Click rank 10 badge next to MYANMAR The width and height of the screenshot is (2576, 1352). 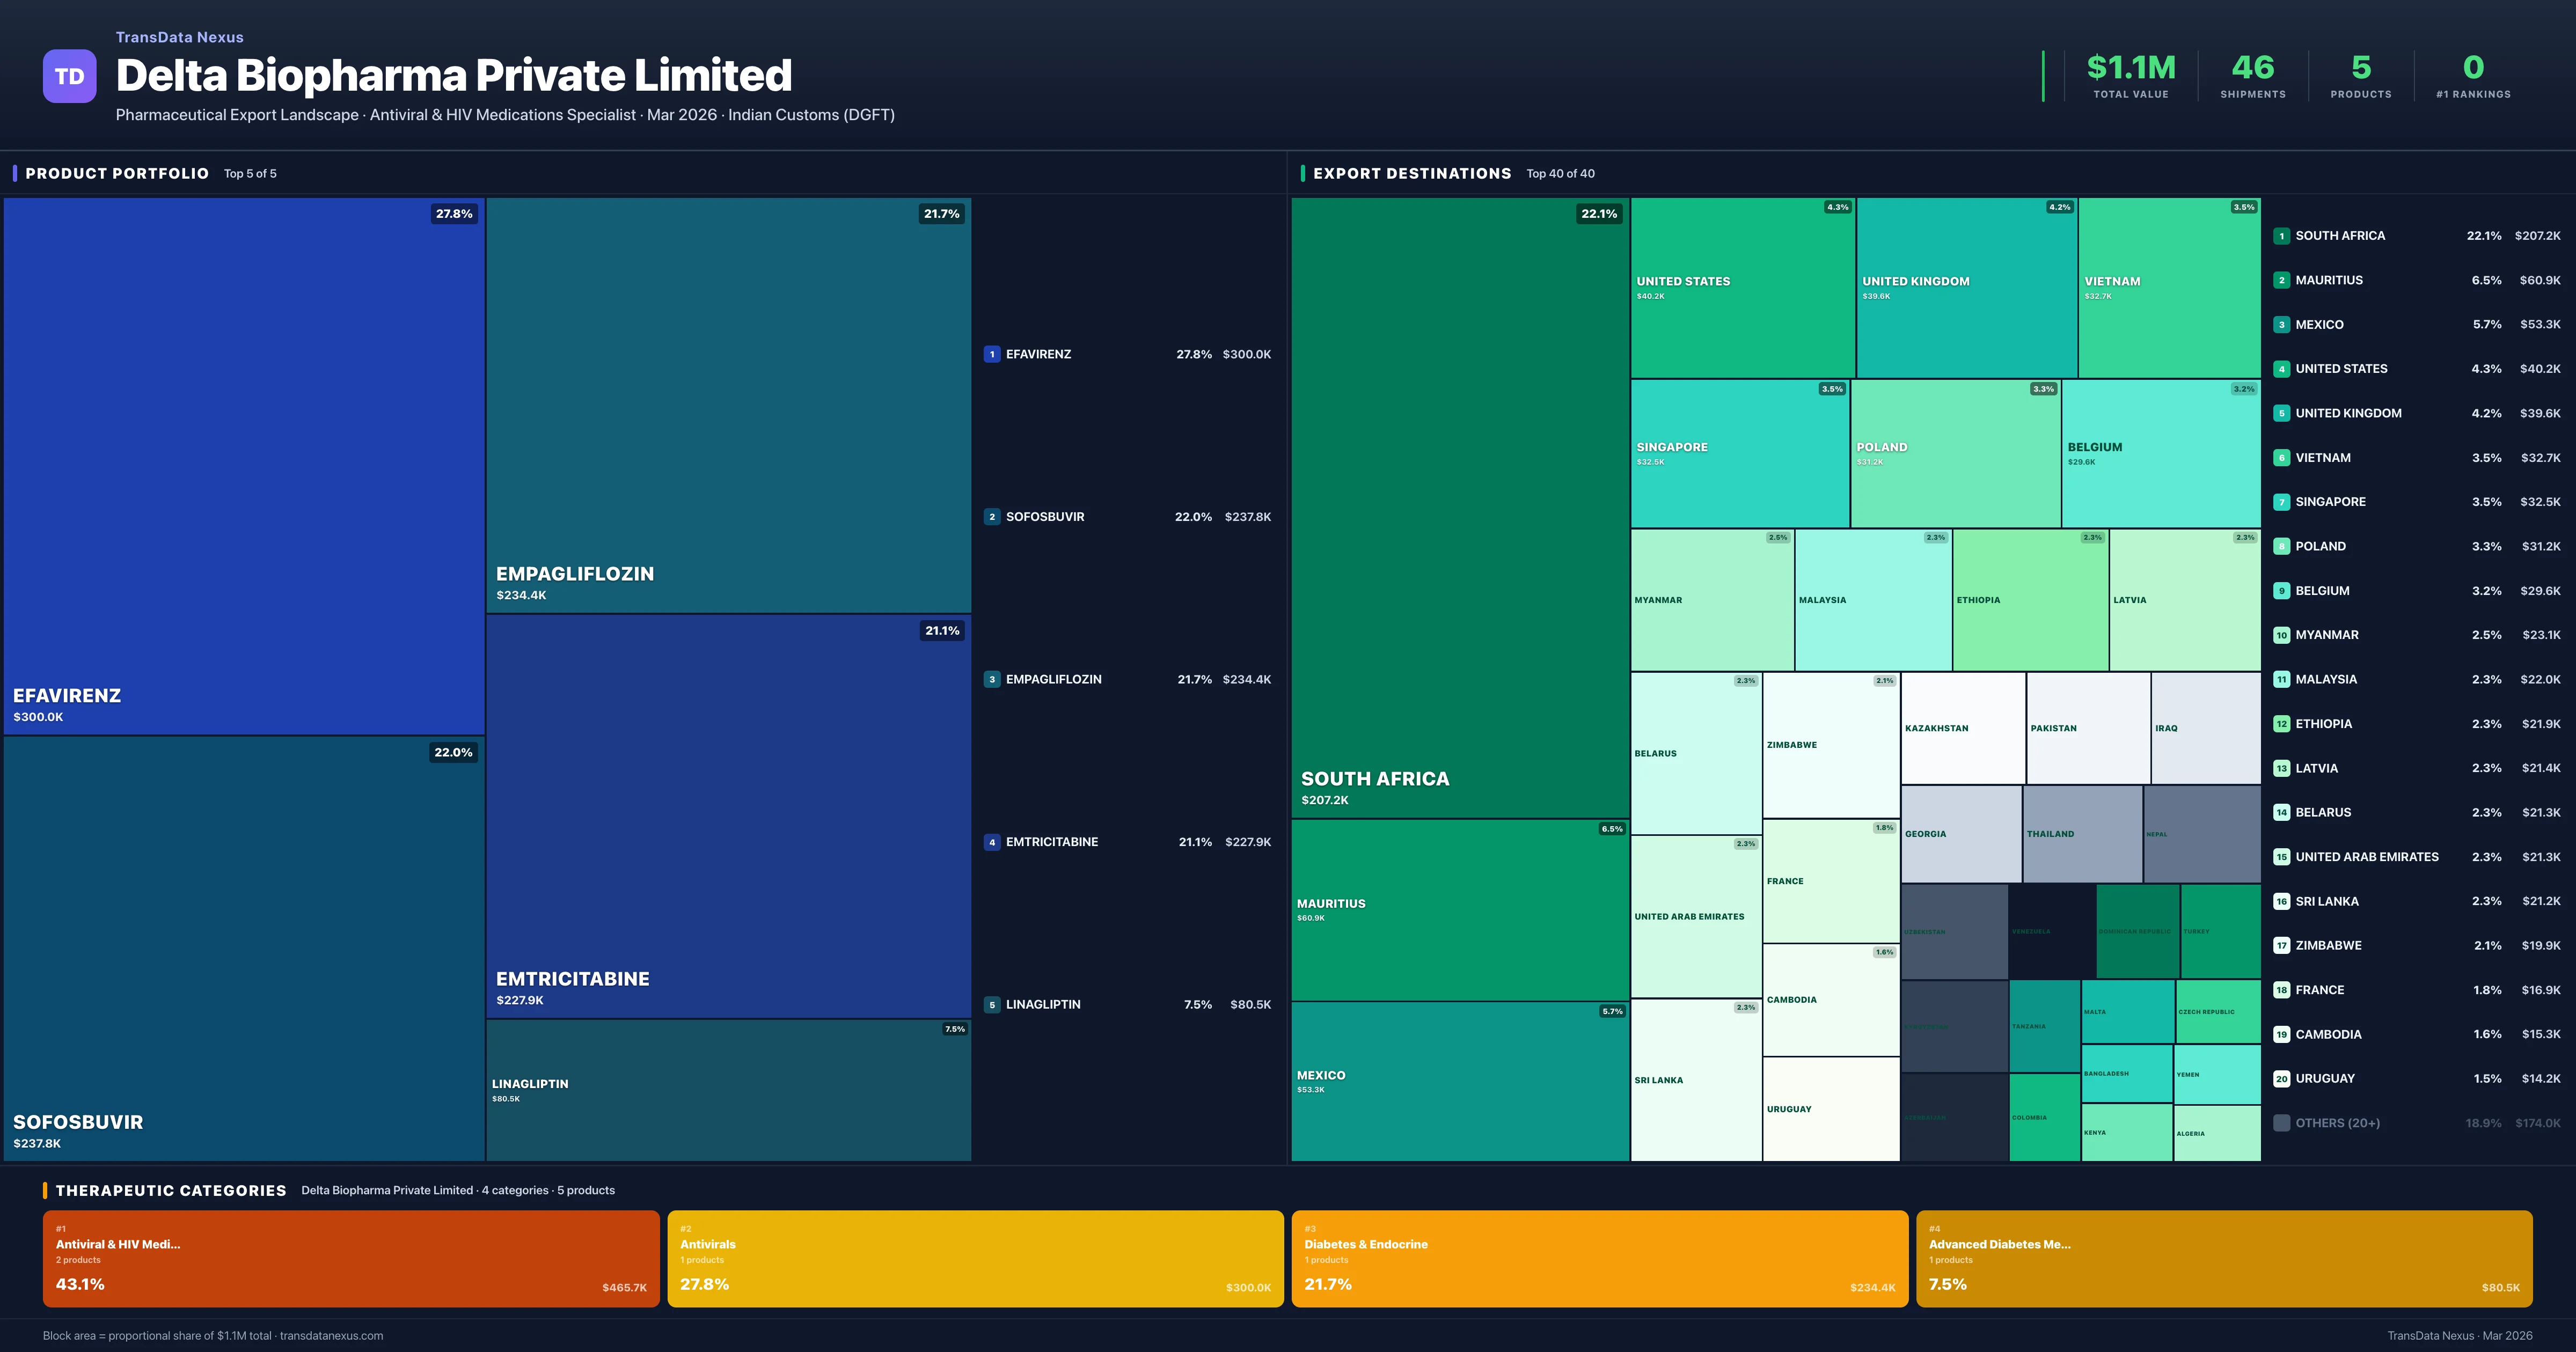tap(2281, 635)
